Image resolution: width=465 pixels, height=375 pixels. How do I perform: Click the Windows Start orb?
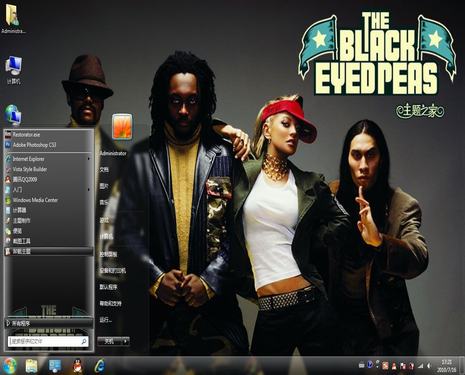coord(10,366)
